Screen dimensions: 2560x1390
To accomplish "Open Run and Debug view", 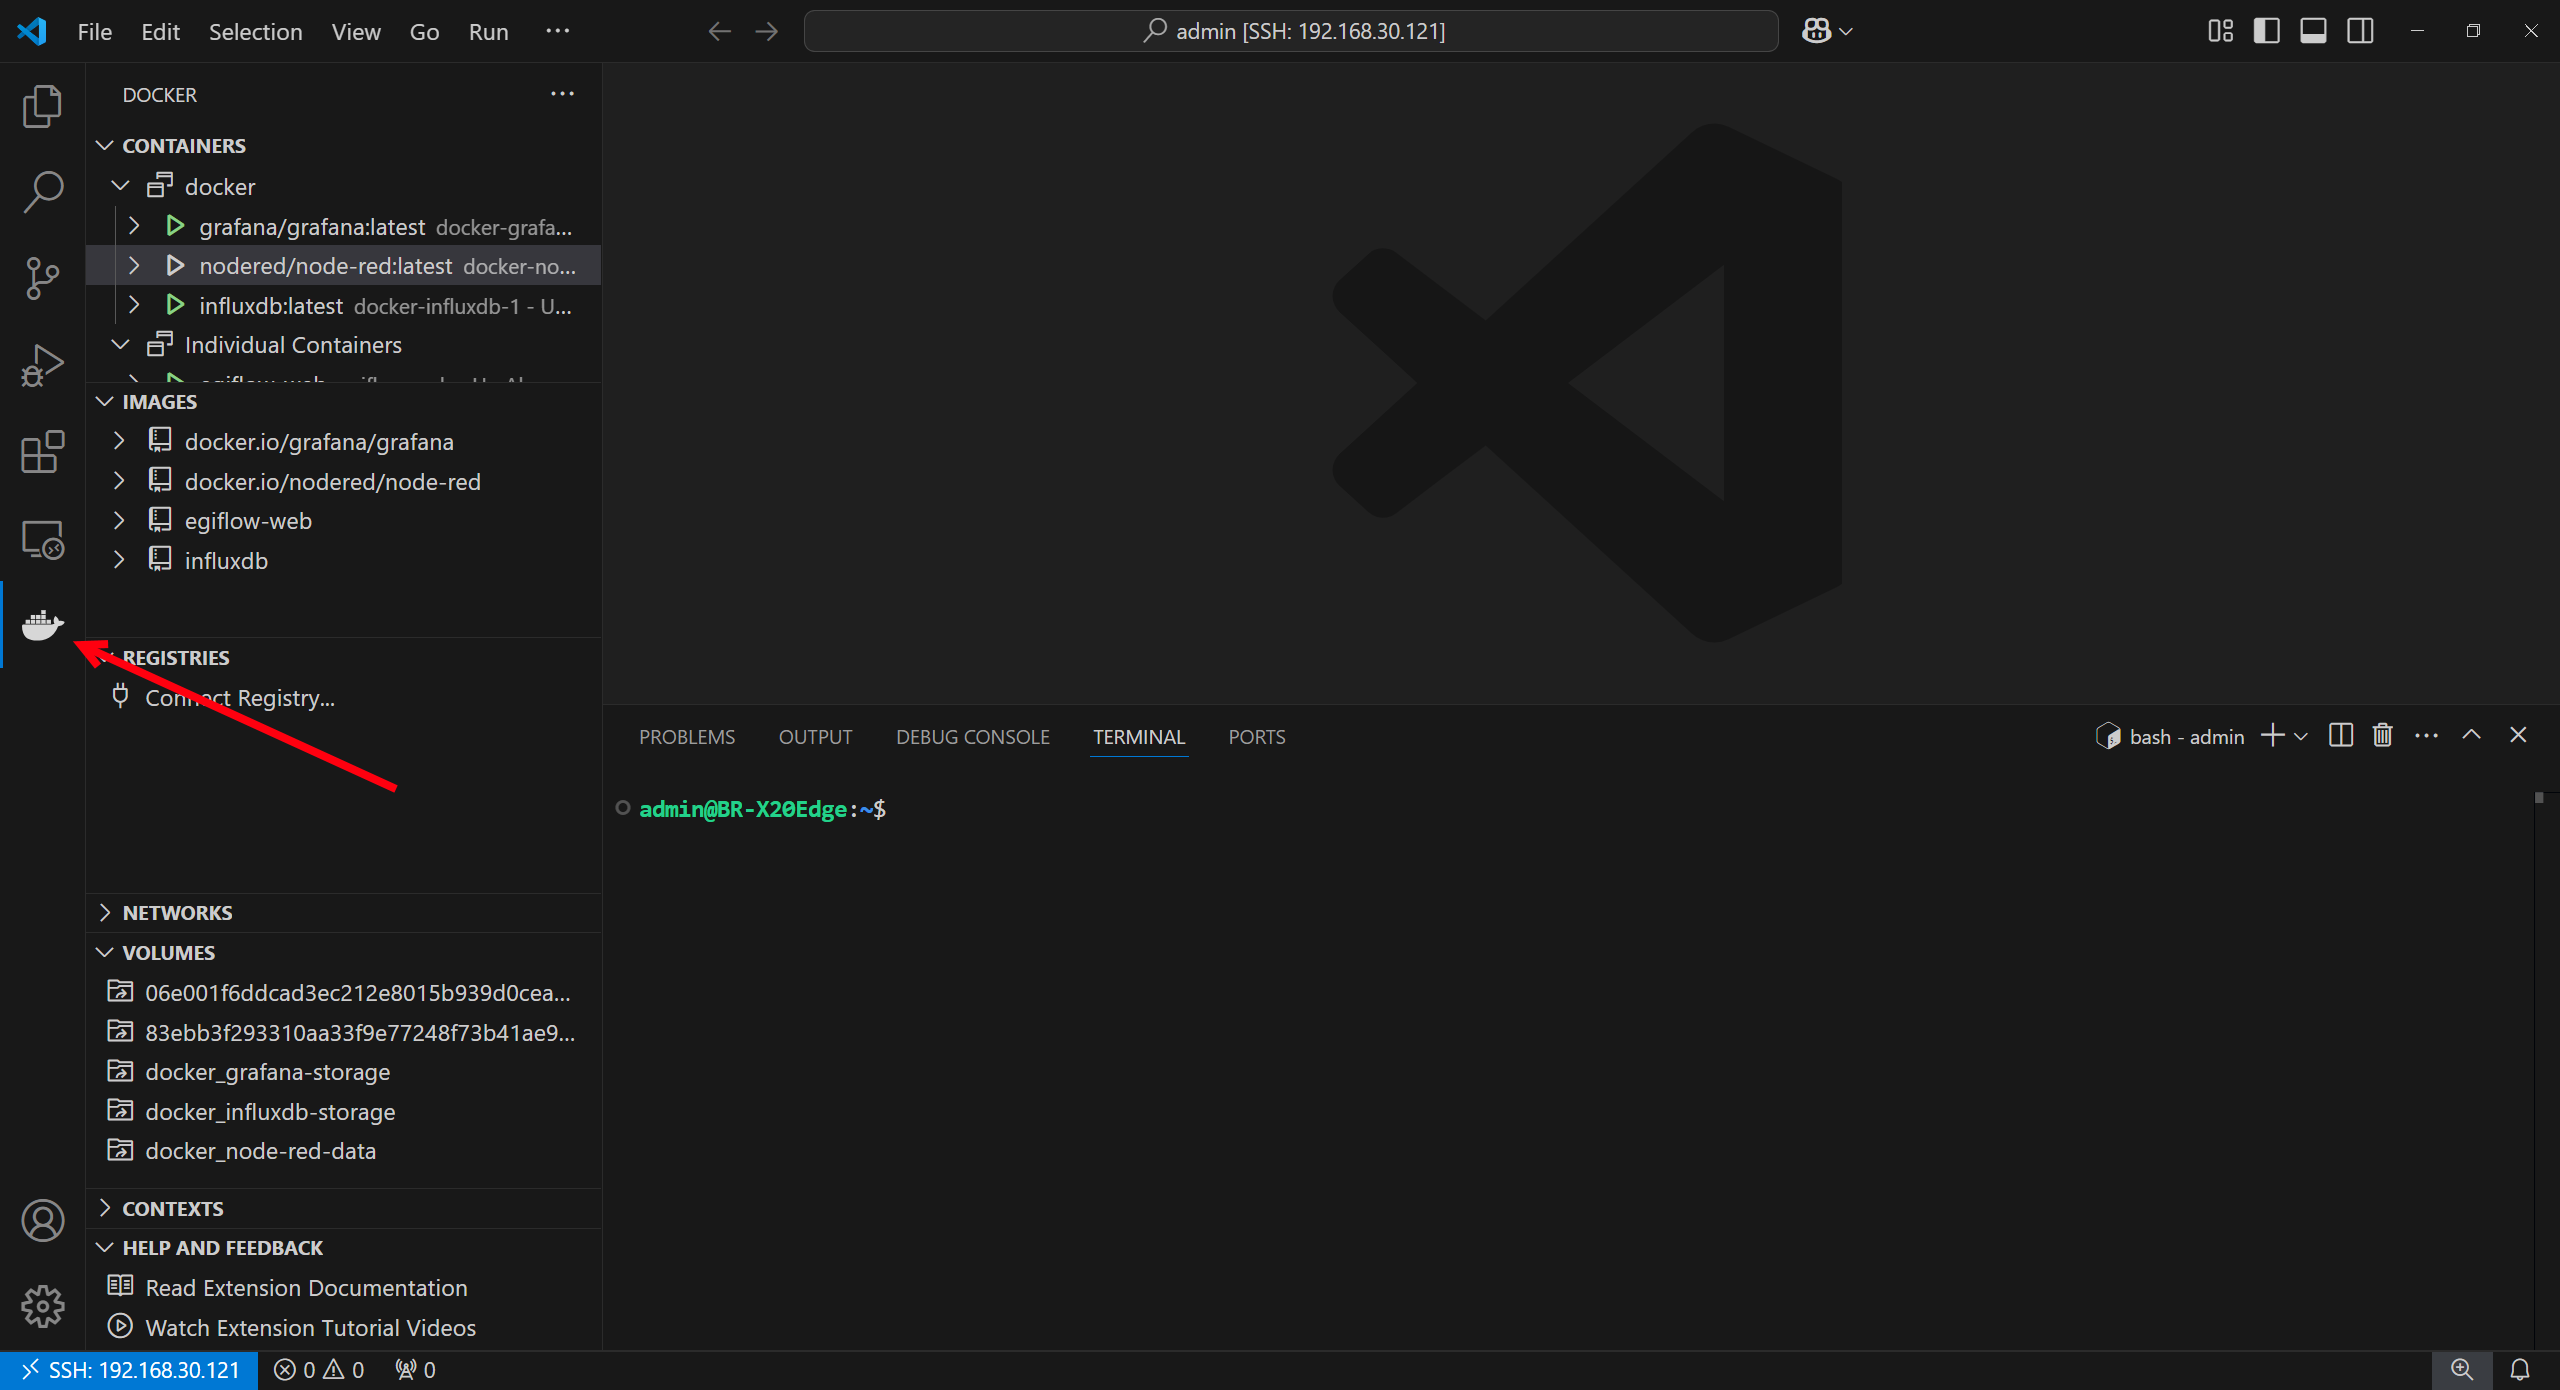I will point(42,365).
